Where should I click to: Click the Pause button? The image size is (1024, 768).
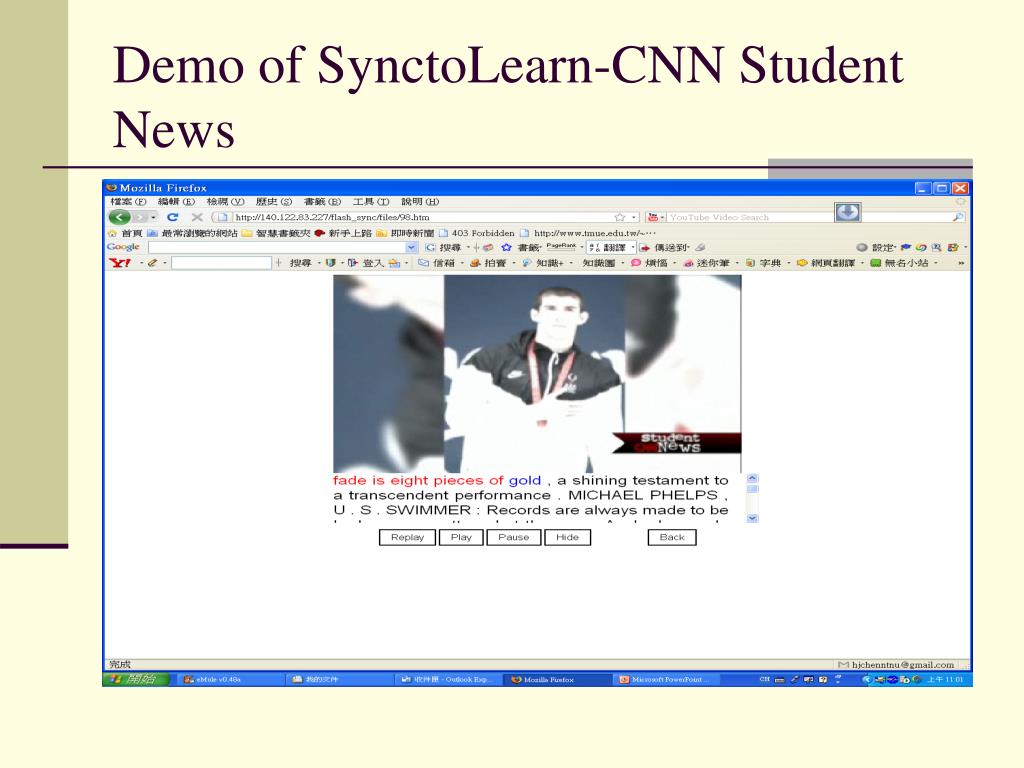[x=513, y=537]
